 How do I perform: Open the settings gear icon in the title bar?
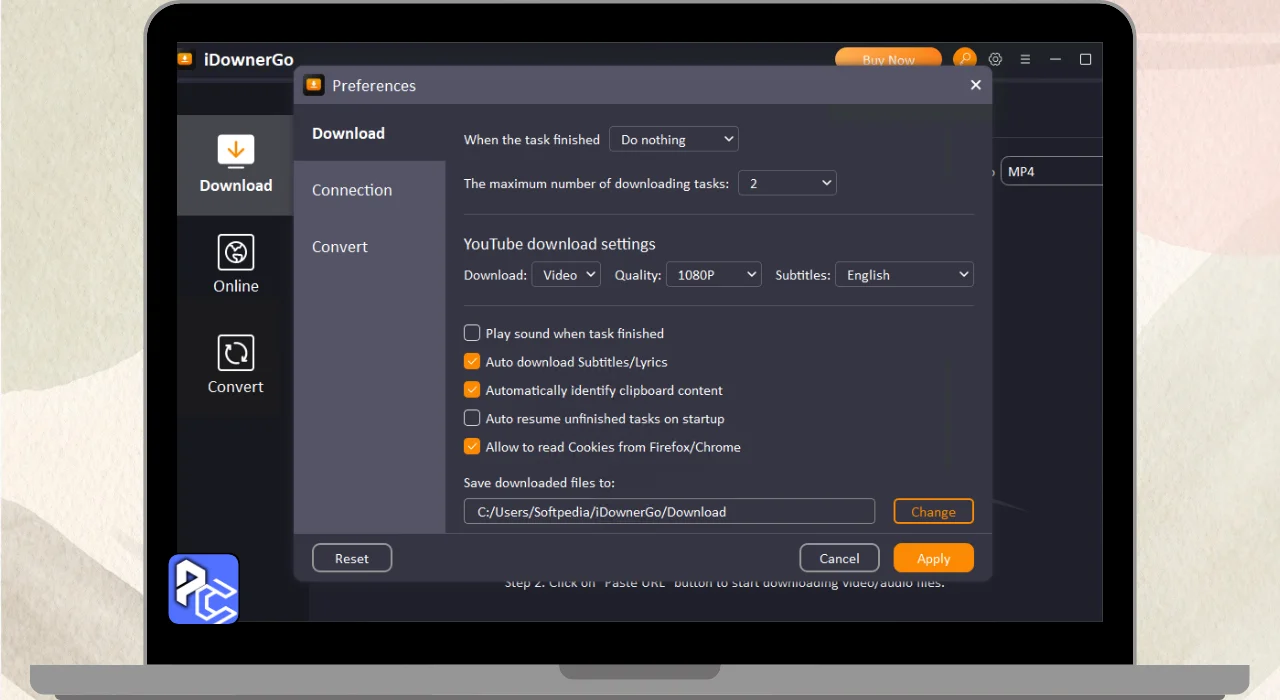[995, 59]
